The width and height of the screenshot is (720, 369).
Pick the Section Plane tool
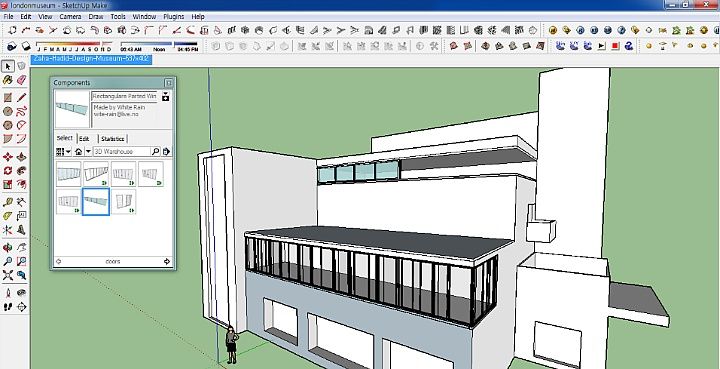pos(21,307)
